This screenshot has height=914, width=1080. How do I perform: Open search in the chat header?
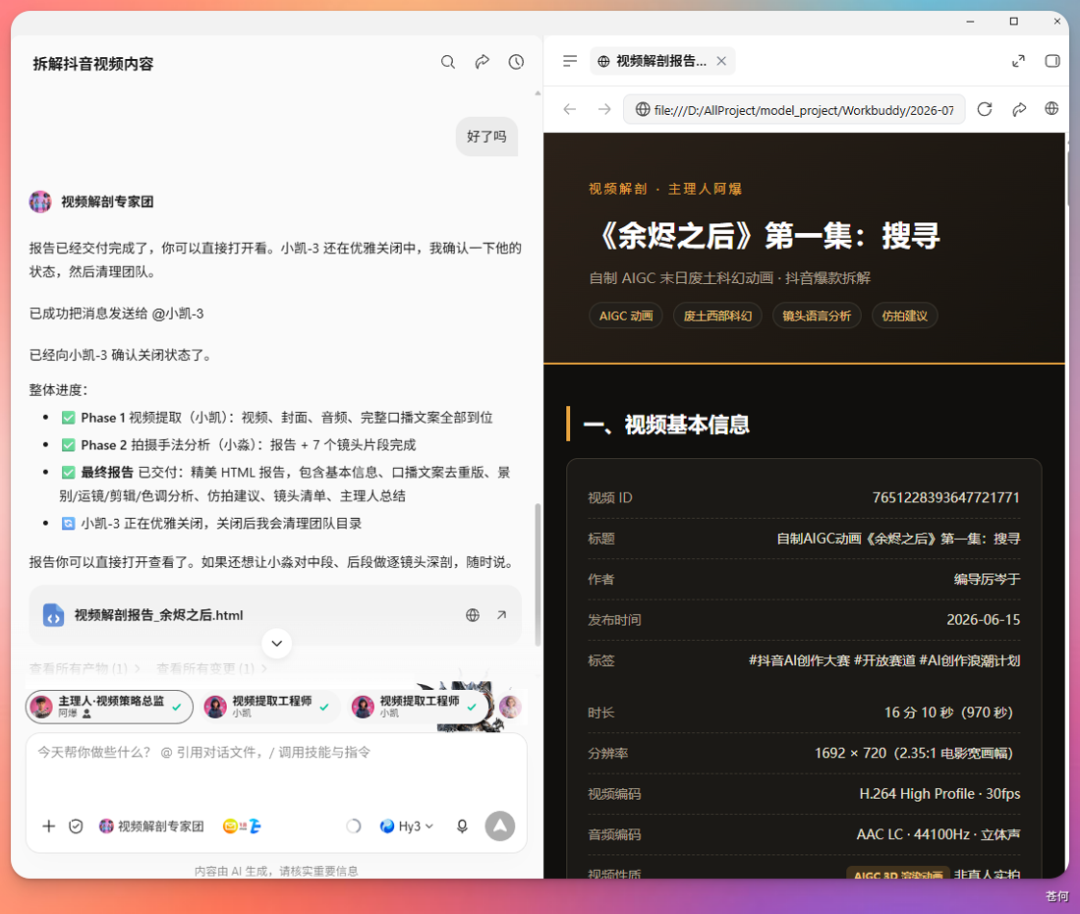pyautogui.click(x=448, y=62)
